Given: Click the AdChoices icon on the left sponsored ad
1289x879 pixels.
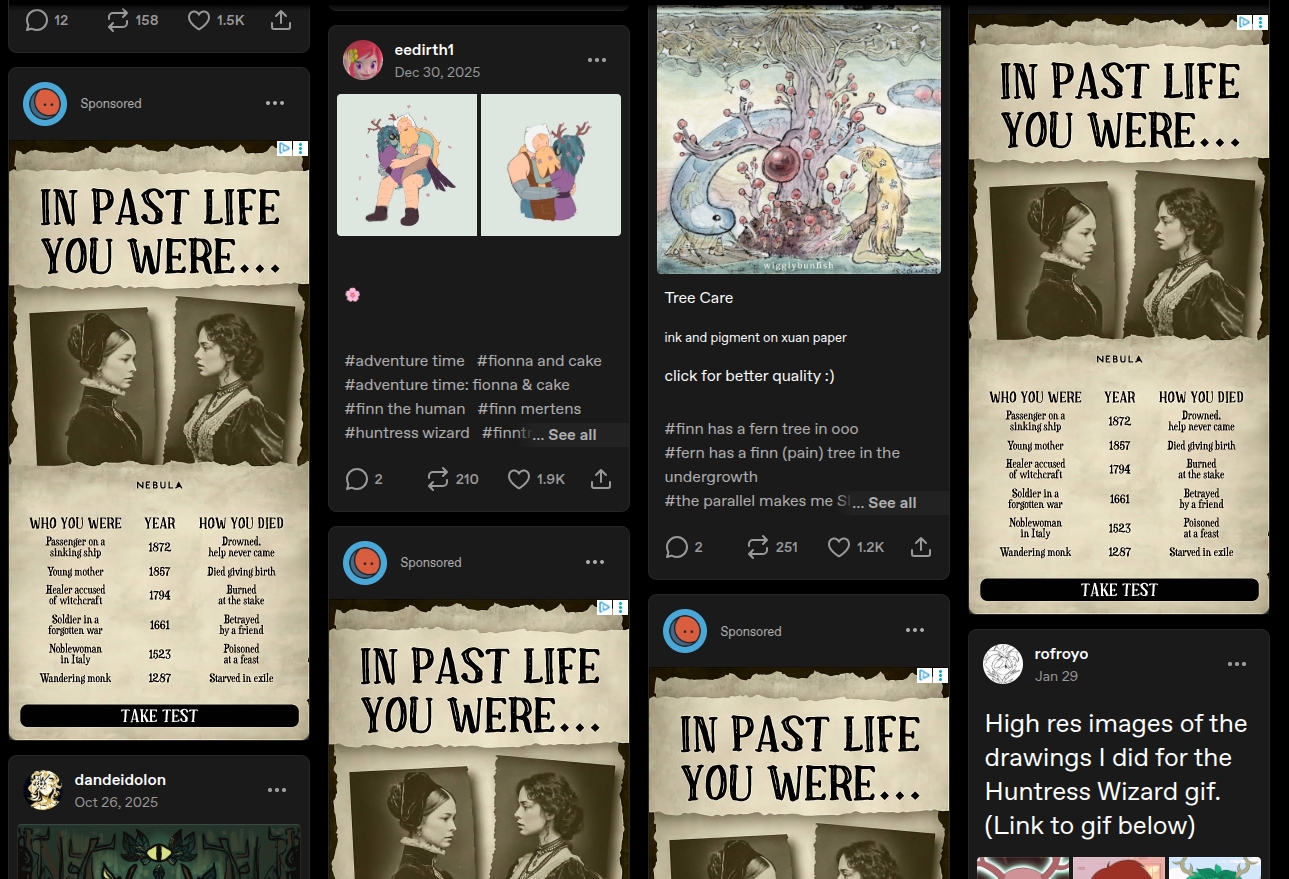Looking at the screenshot, I should tap(284, 148).
